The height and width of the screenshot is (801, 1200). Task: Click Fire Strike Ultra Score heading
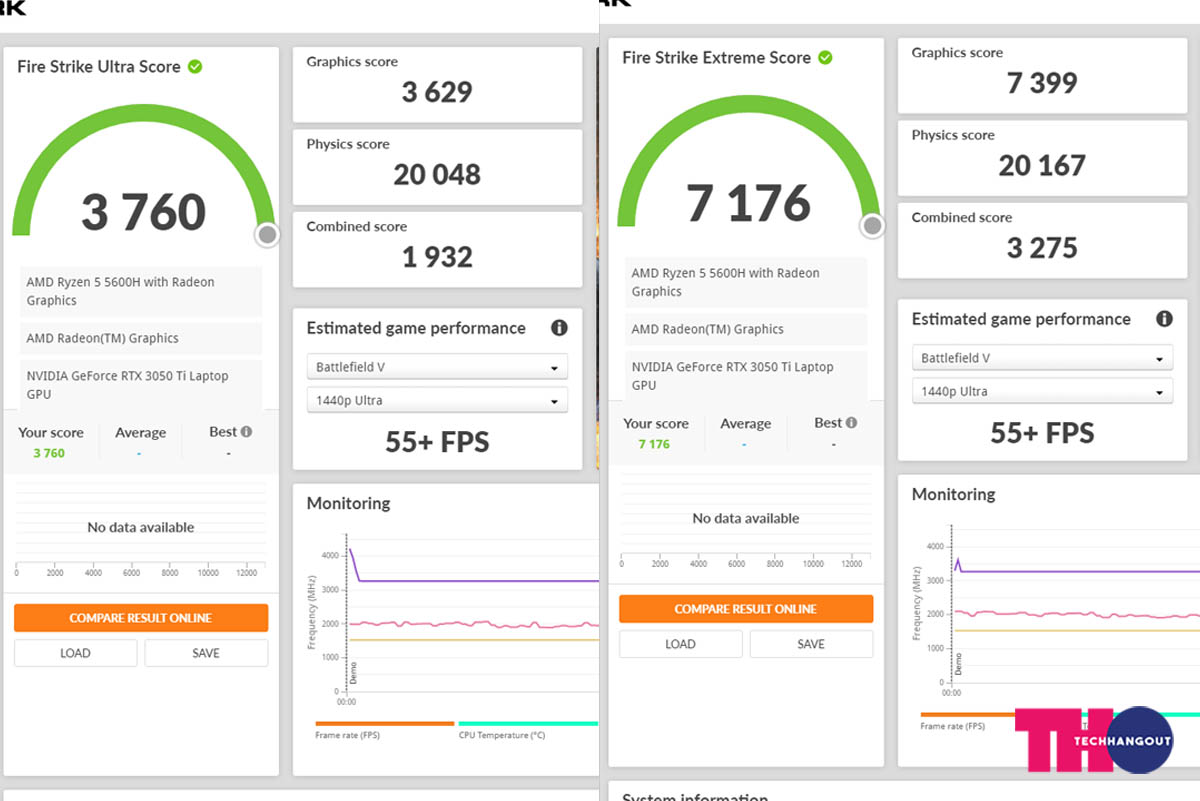pyautogui.click(x=99, y=67)
